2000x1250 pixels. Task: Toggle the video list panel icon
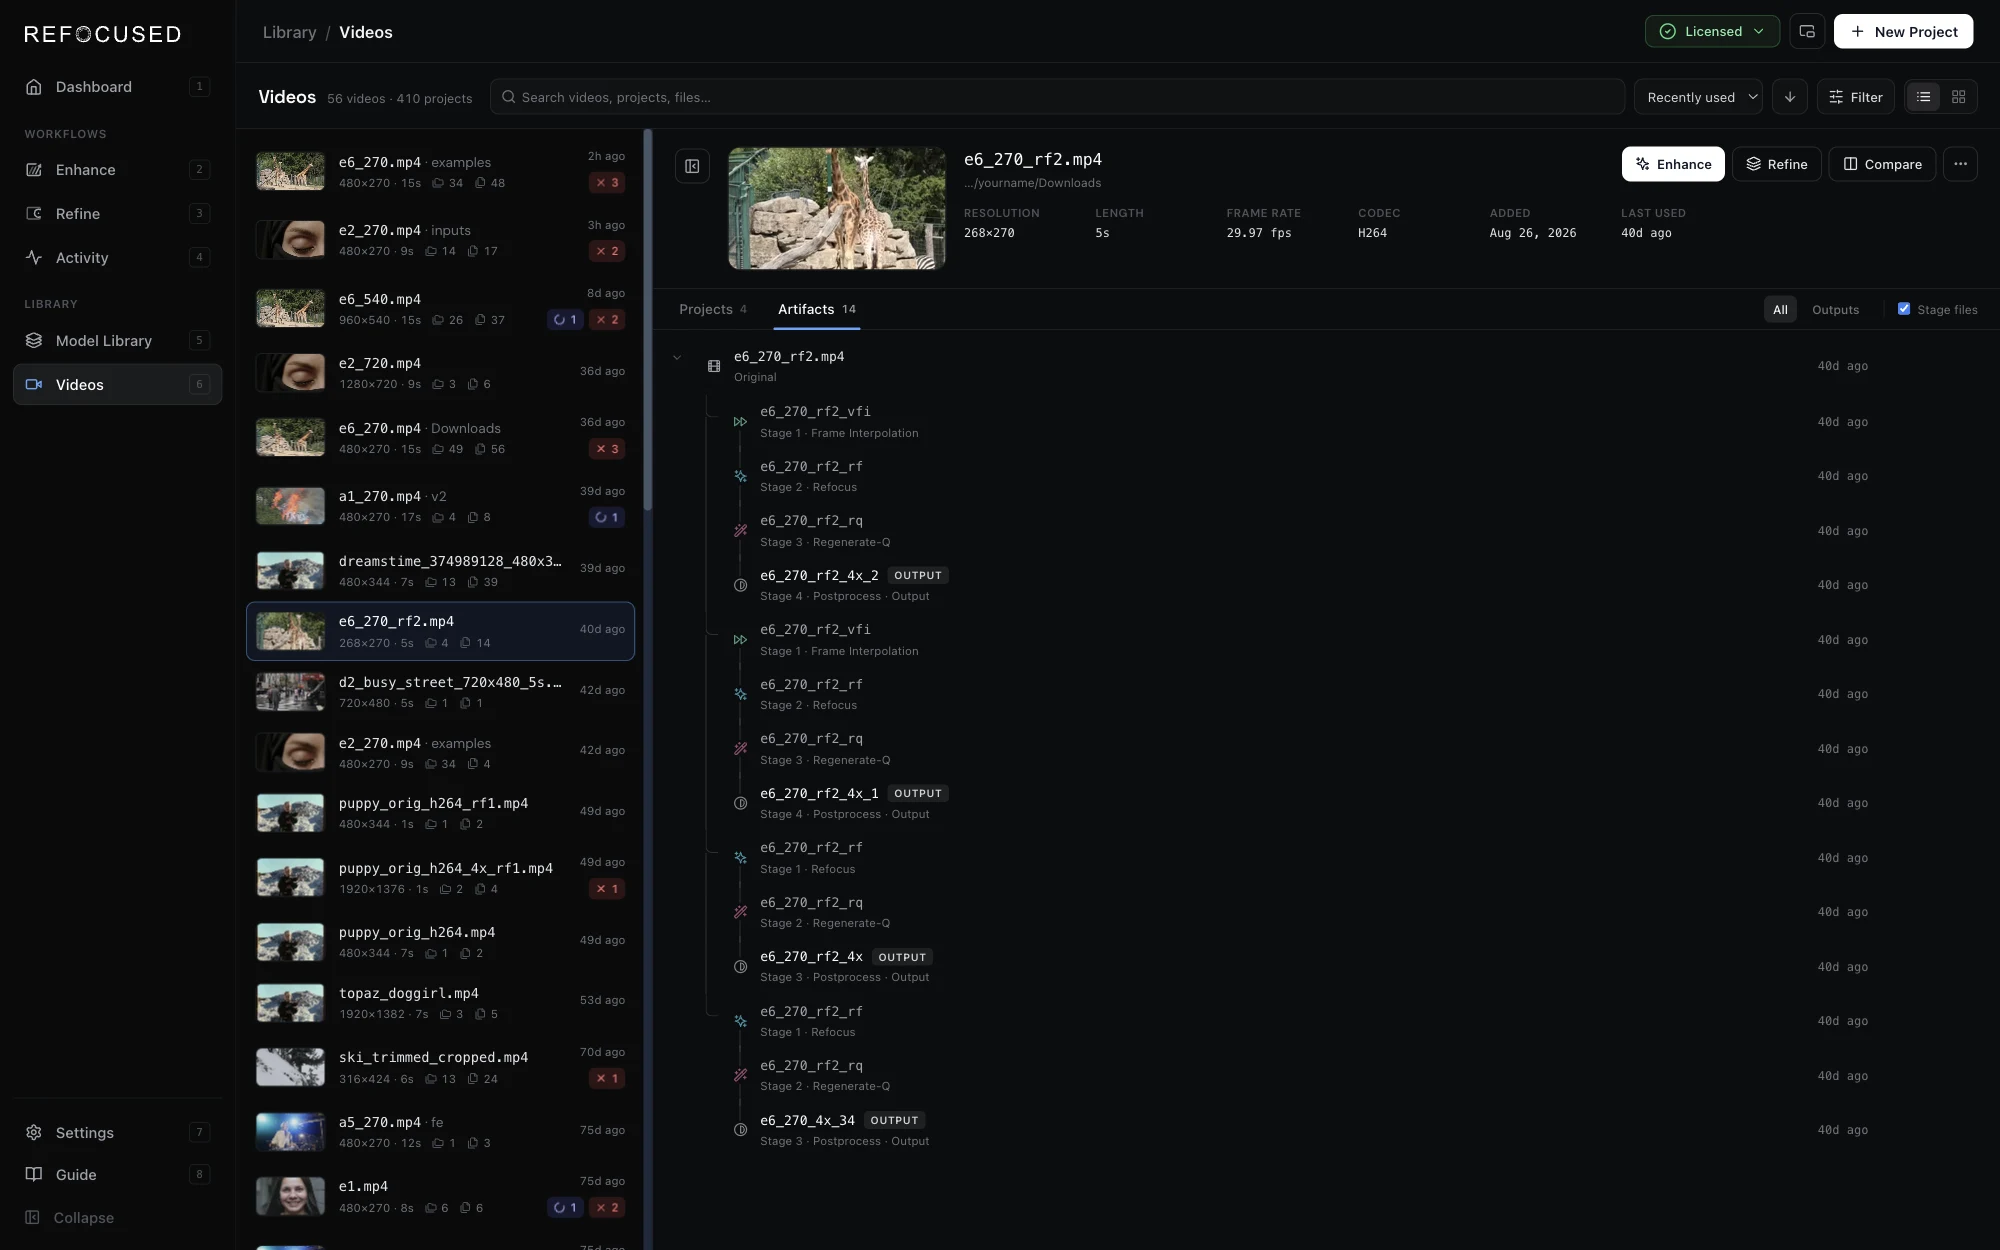click(x=692, y=166)
